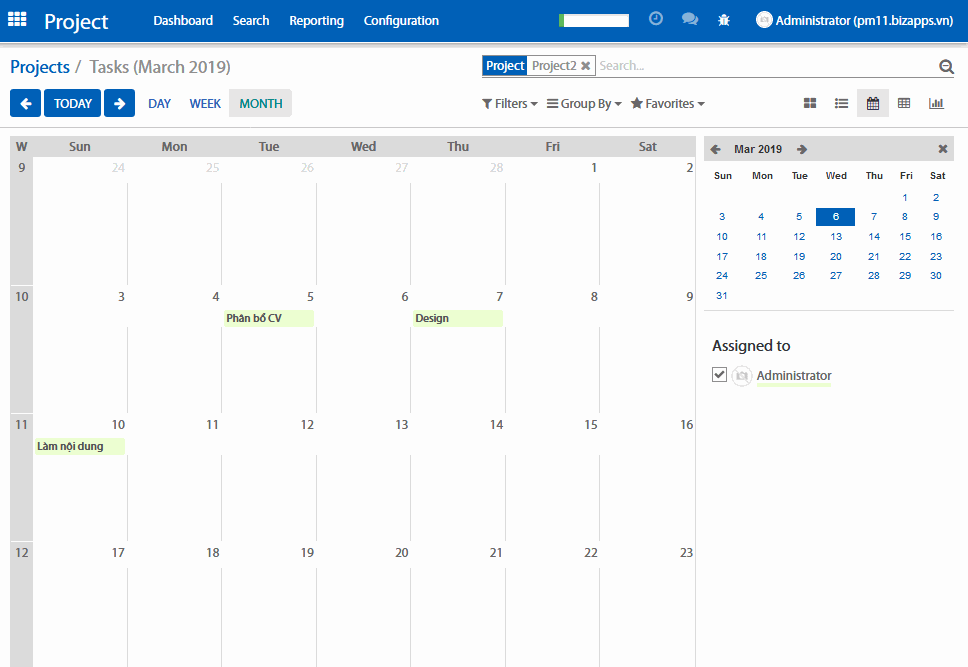
Task: Open the Favorites dropdown
Action: [x=667, y=104]
